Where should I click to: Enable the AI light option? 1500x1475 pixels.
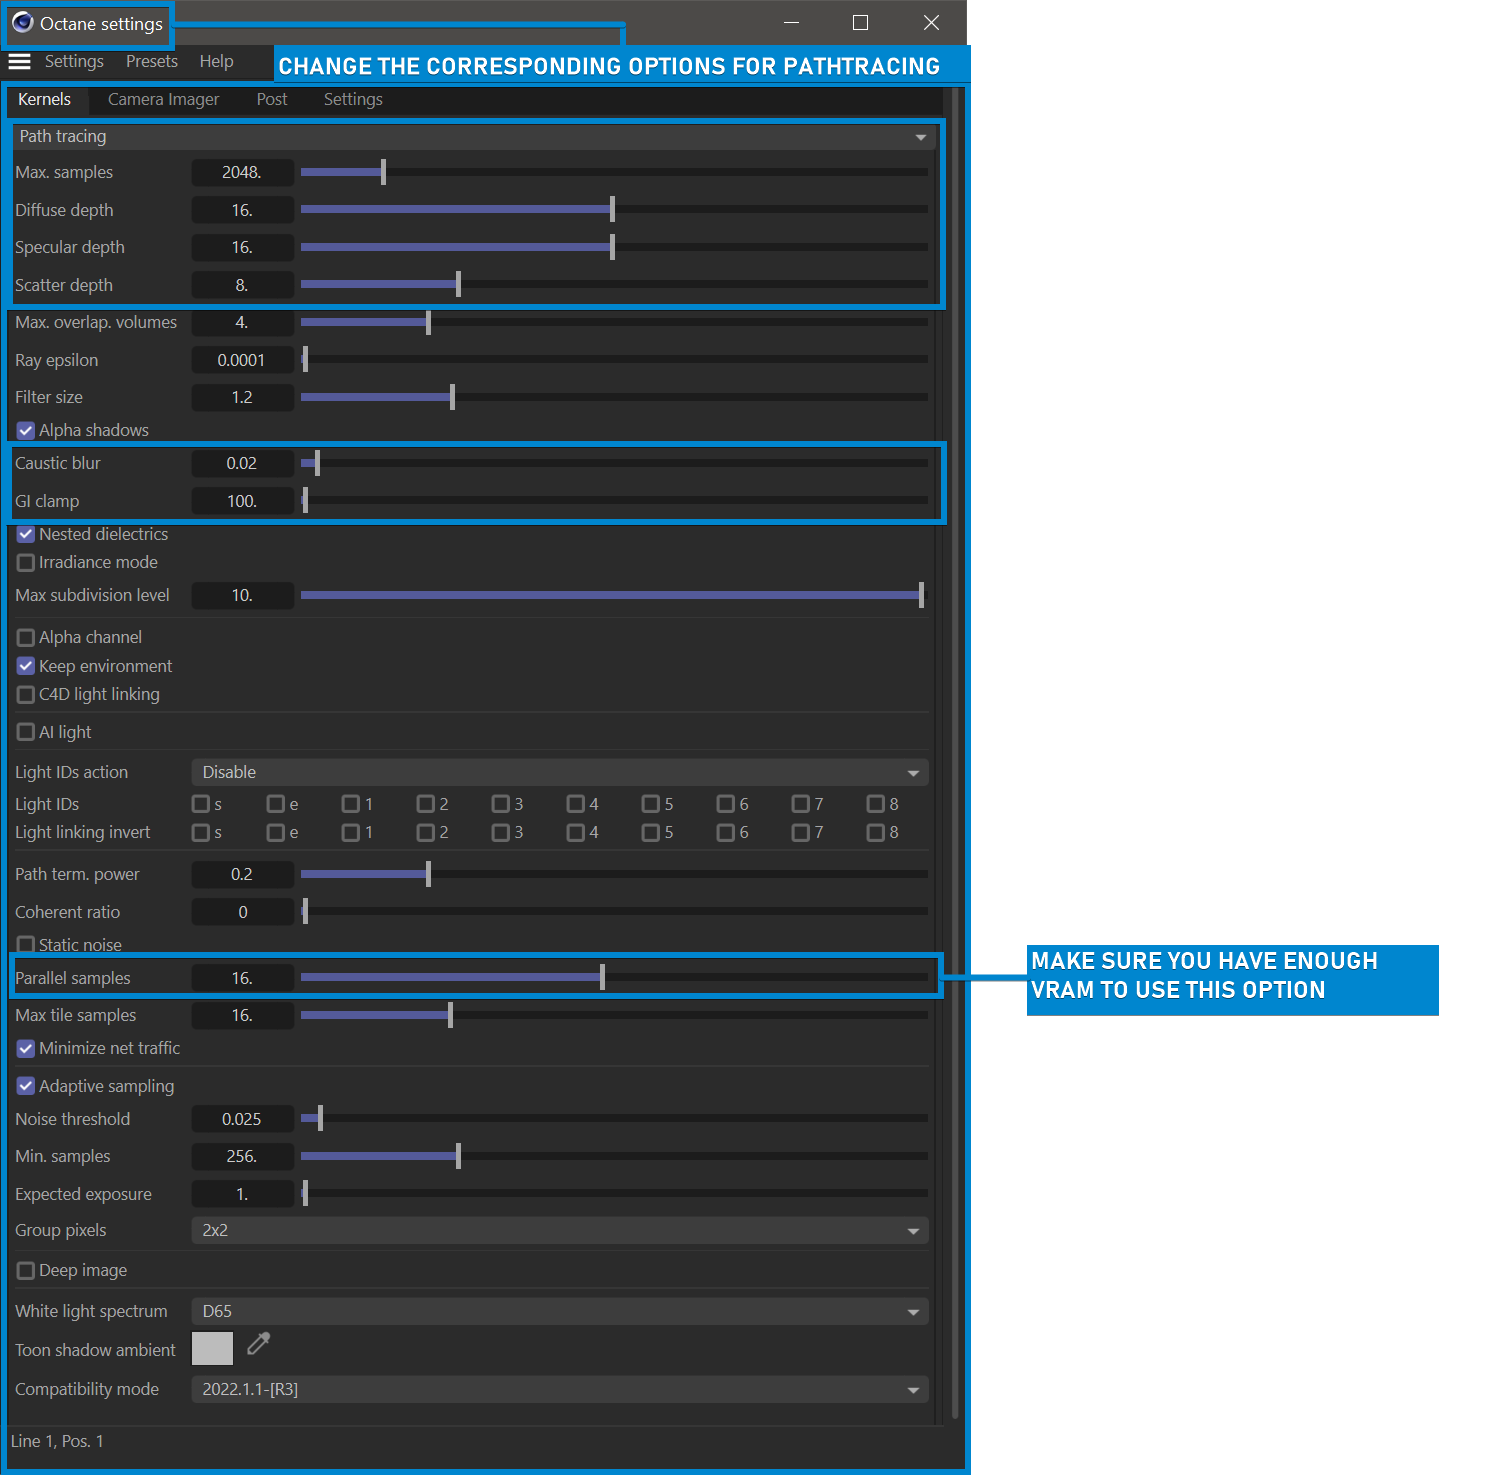[26, 732]
